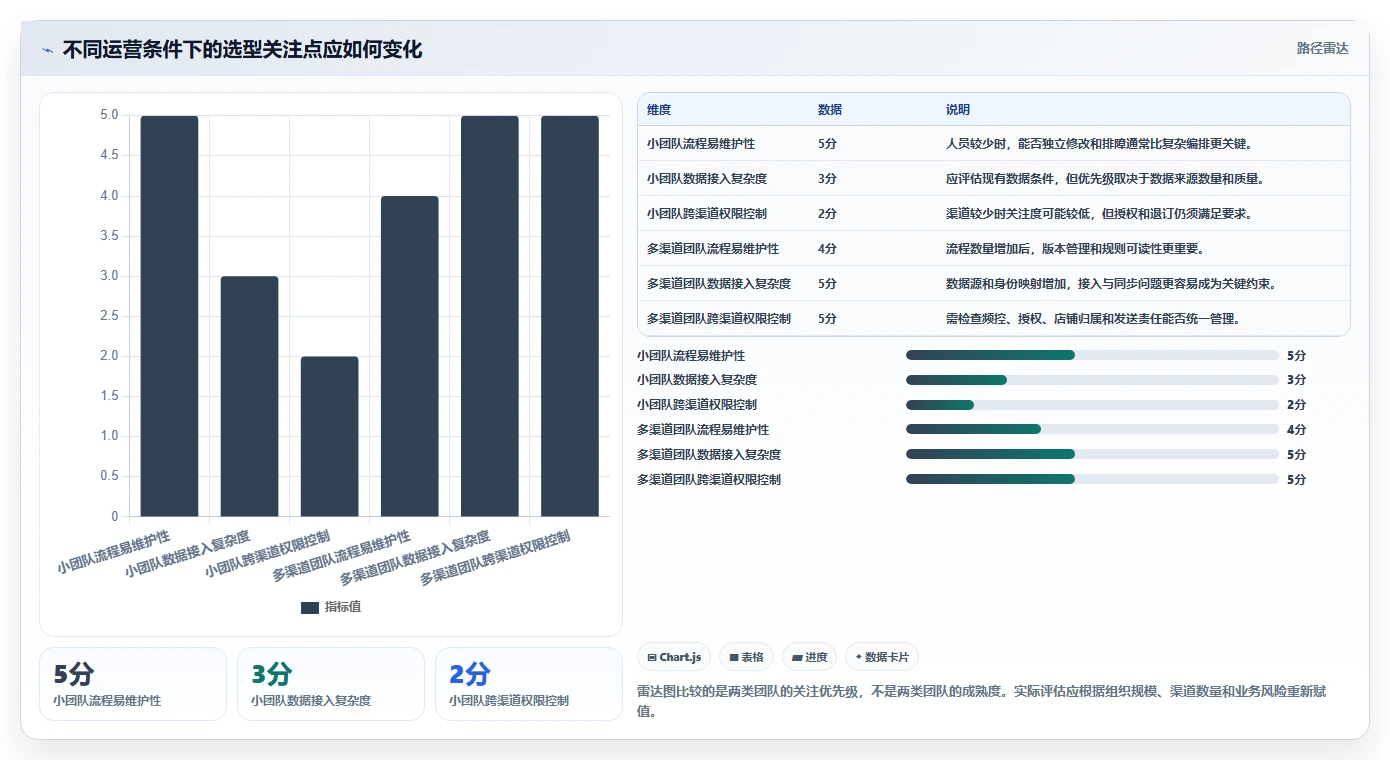Click the 路径雷达 label in the header

(1322, 48)
